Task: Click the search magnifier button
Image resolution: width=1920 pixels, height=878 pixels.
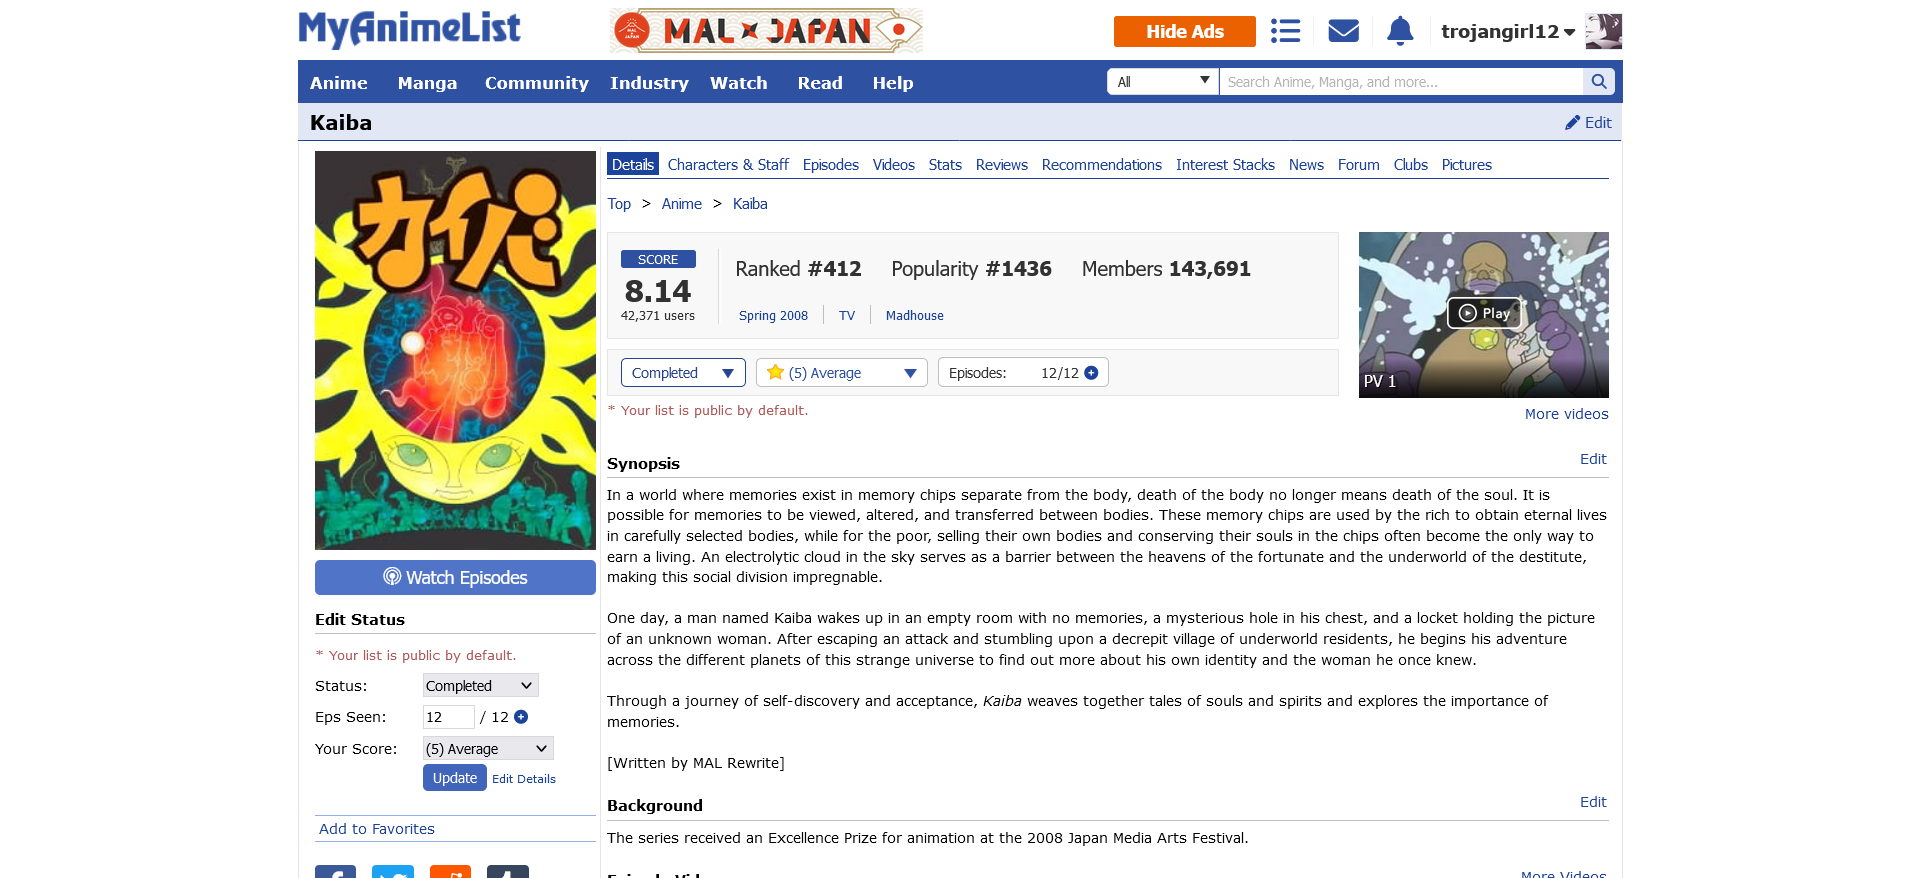Action: point(1598,82)
